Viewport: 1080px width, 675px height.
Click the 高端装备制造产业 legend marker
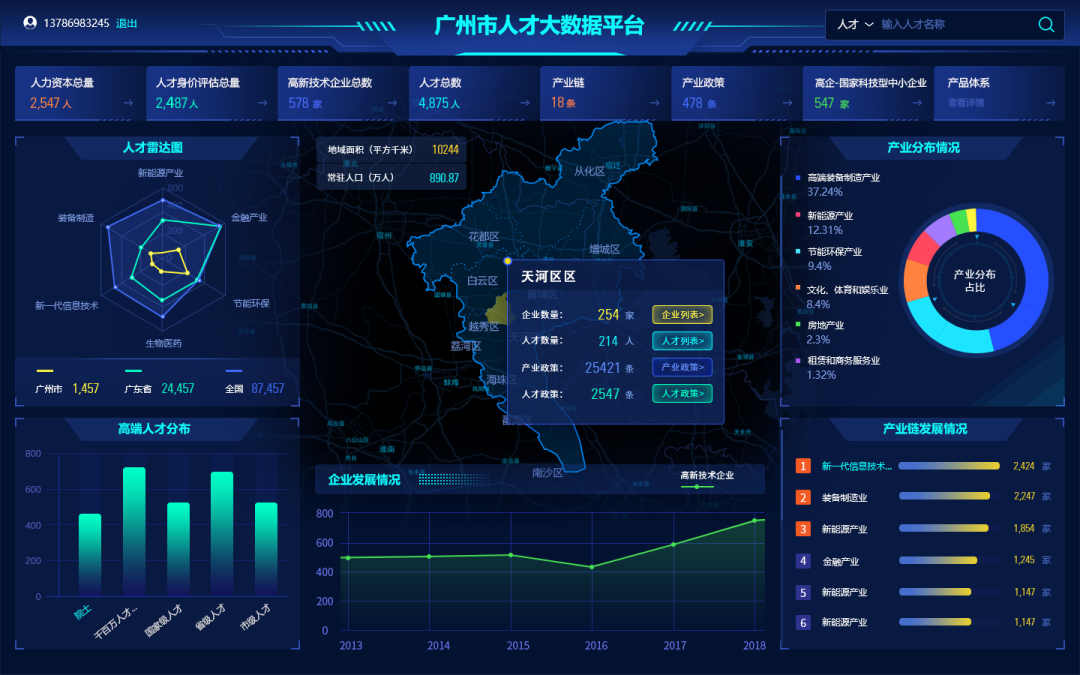(798, 178)
